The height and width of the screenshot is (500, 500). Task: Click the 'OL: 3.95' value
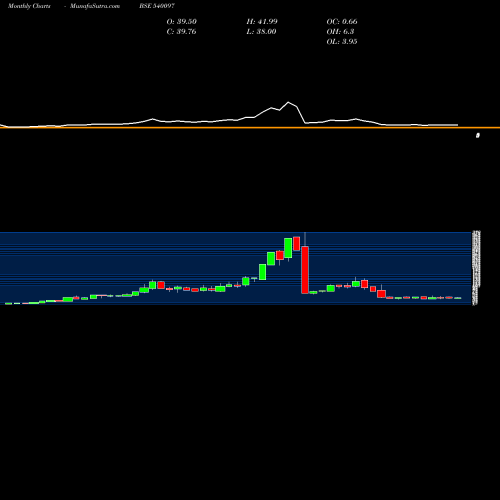tap(342, 42)
